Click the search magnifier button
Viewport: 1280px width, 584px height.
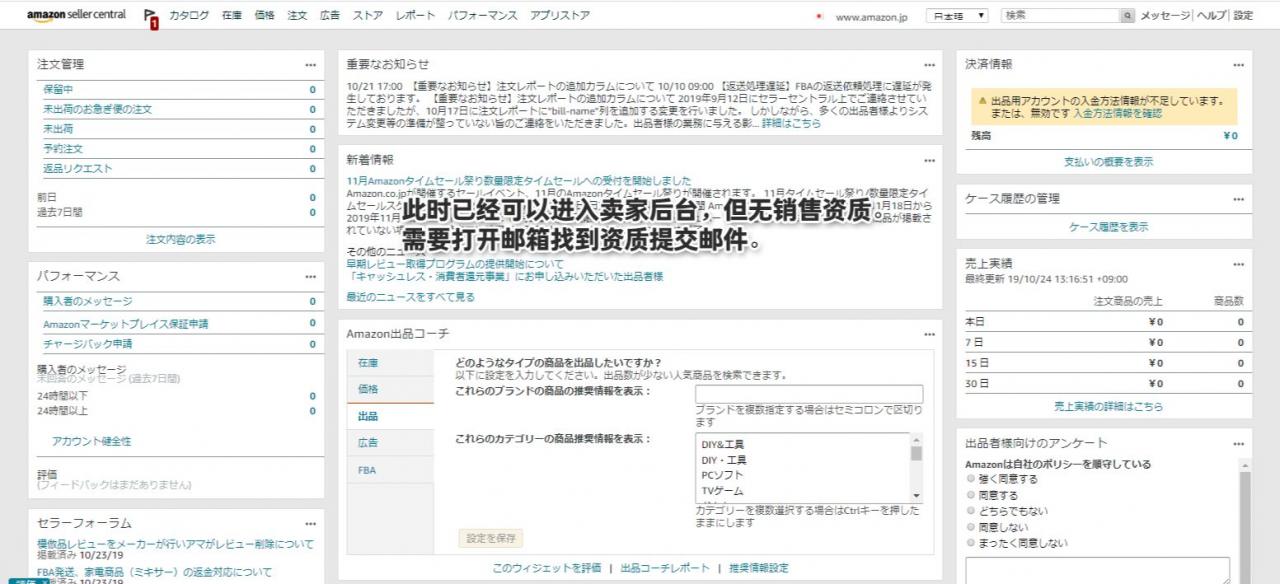pos(1128,16)
